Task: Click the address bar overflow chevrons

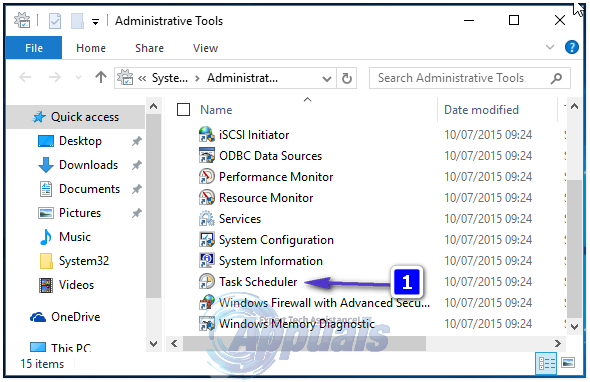Action: [x=142, y=78]
